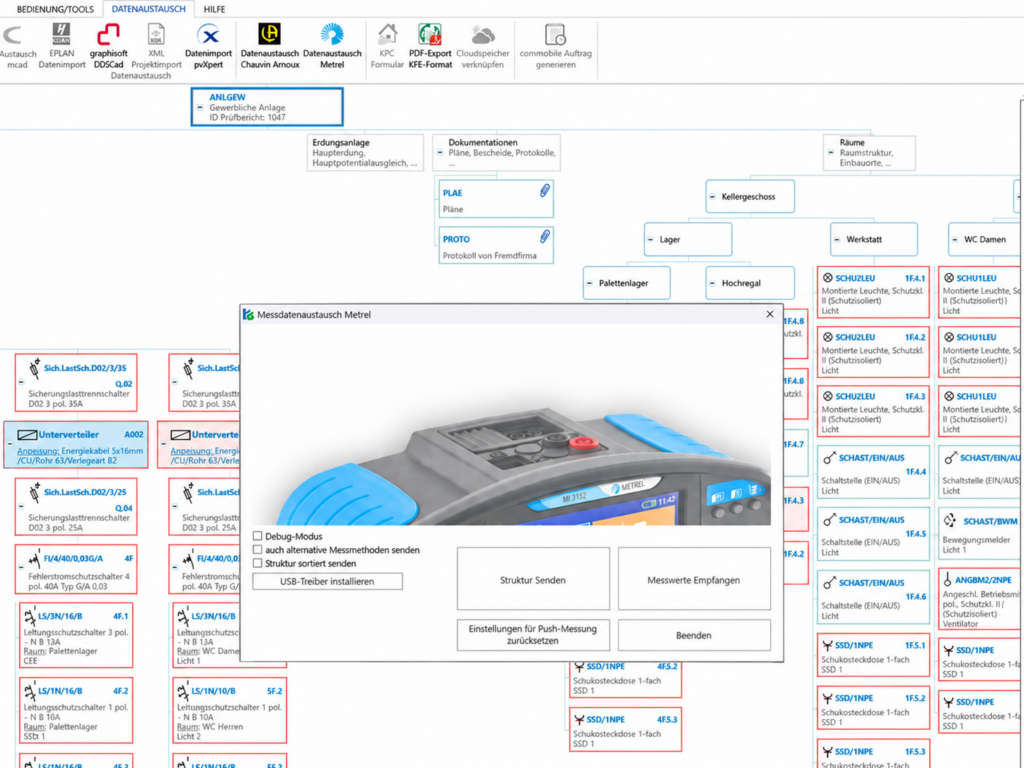1024x768 pixels.
Task: Start EPLAN Datenimport
Action: [x=61, y=46]
